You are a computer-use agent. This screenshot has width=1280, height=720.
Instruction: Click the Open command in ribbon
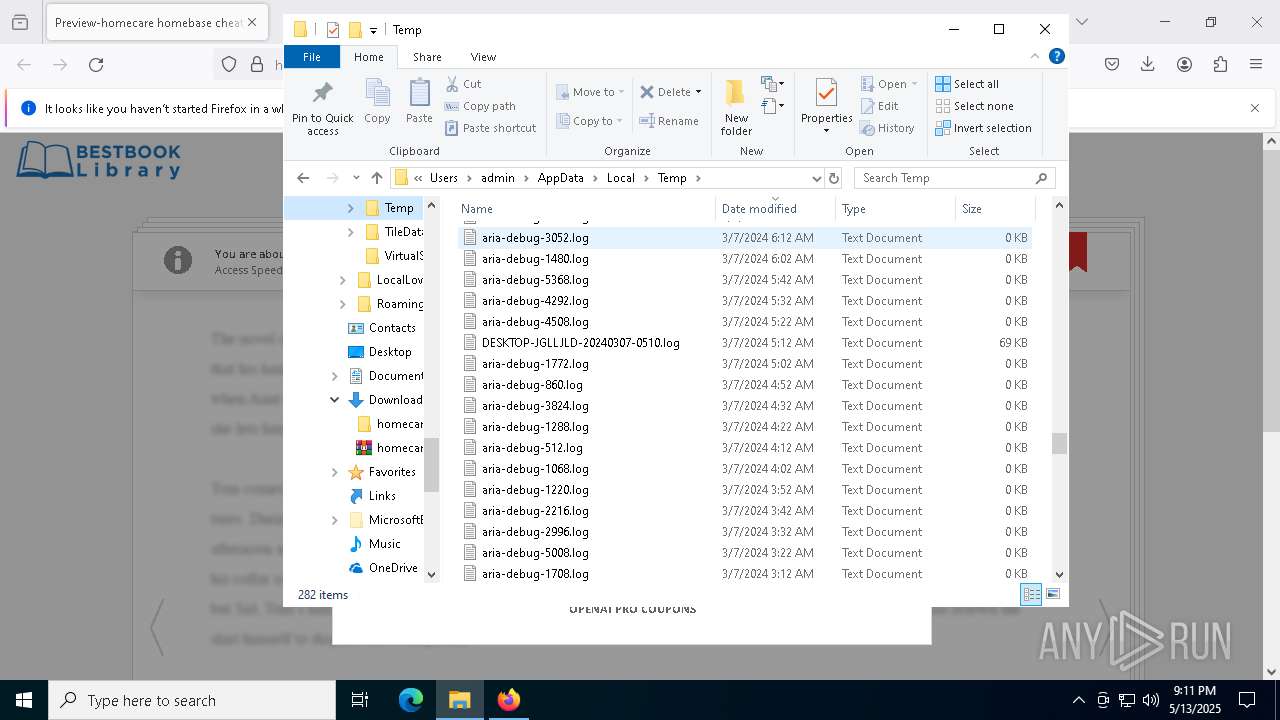coord(888,84)
